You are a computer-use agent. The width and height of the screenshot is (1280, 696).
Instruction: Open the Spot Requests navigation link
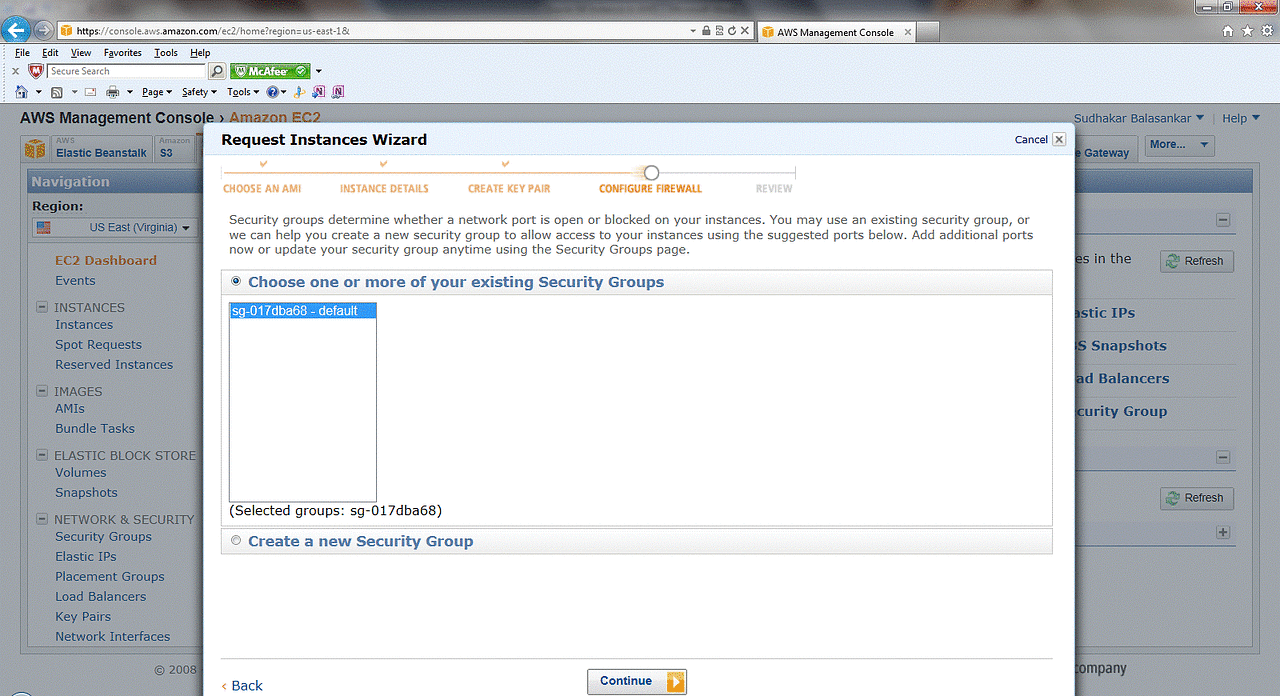[x=98, y=344]
